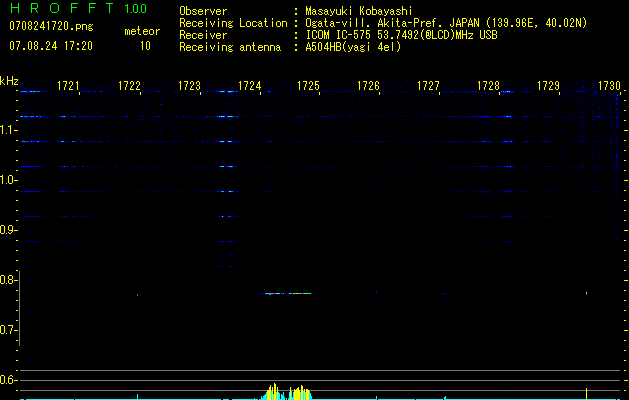Click time marker 1728
Image resolution: width=629 pixels, height=400 pixels.
click(488, 86)
